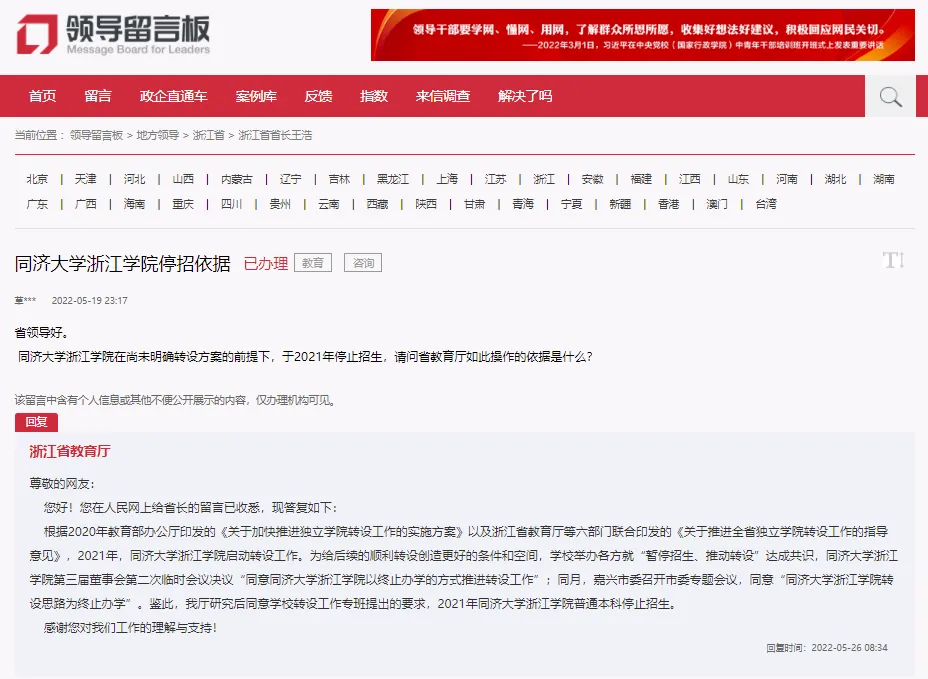Open the 反馈 menu item
The height and width of the screenshot is (679, 928).
pos(318,96)
